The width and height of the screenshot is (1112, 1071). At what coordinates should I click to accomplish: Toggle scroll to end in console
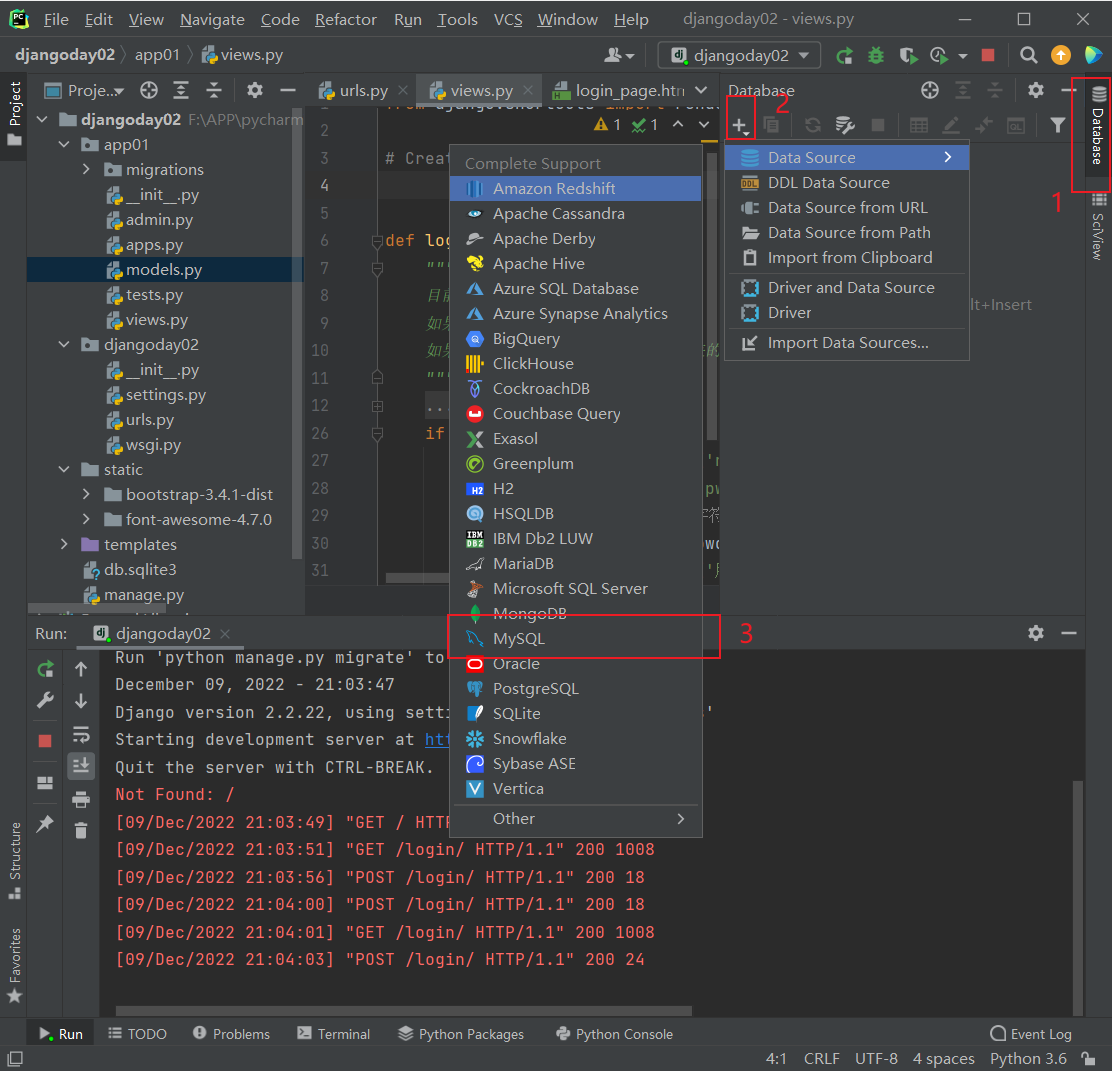(x=81, y=766)
